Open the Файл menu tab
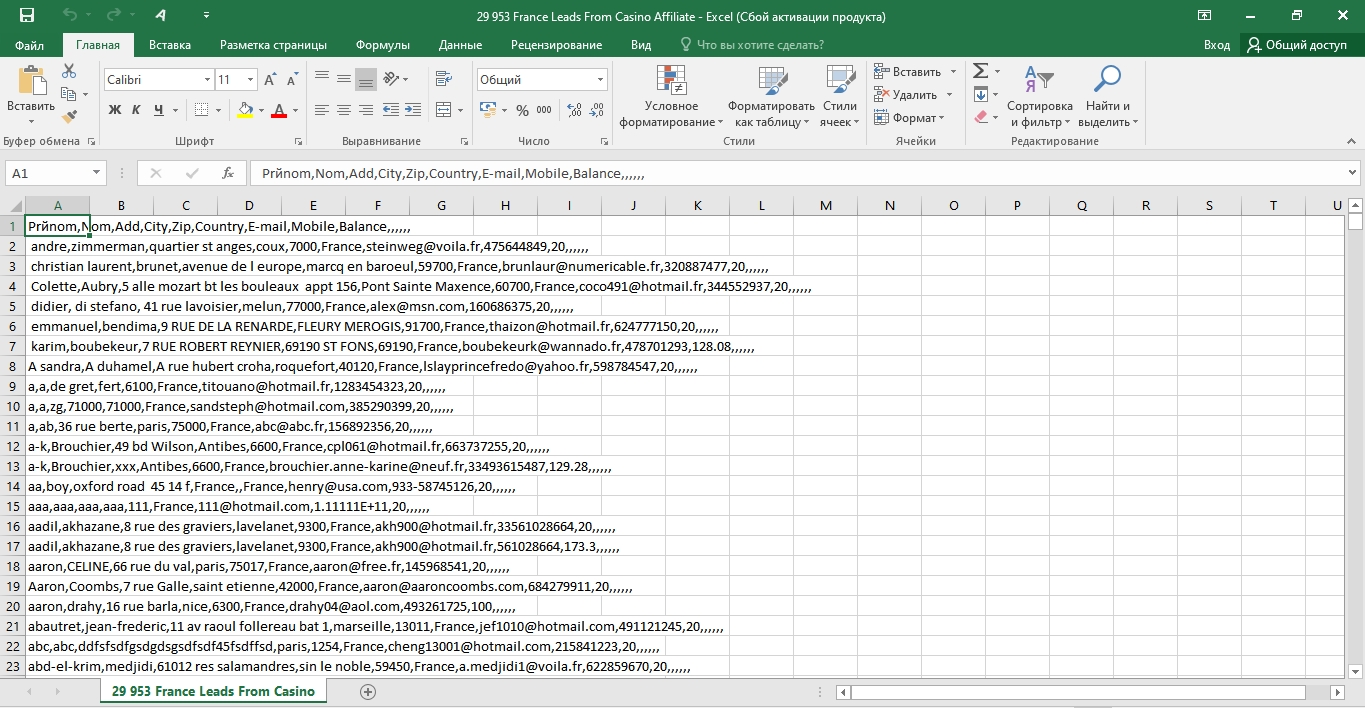This screenshot has height=708, width=1365. (30, 45)
